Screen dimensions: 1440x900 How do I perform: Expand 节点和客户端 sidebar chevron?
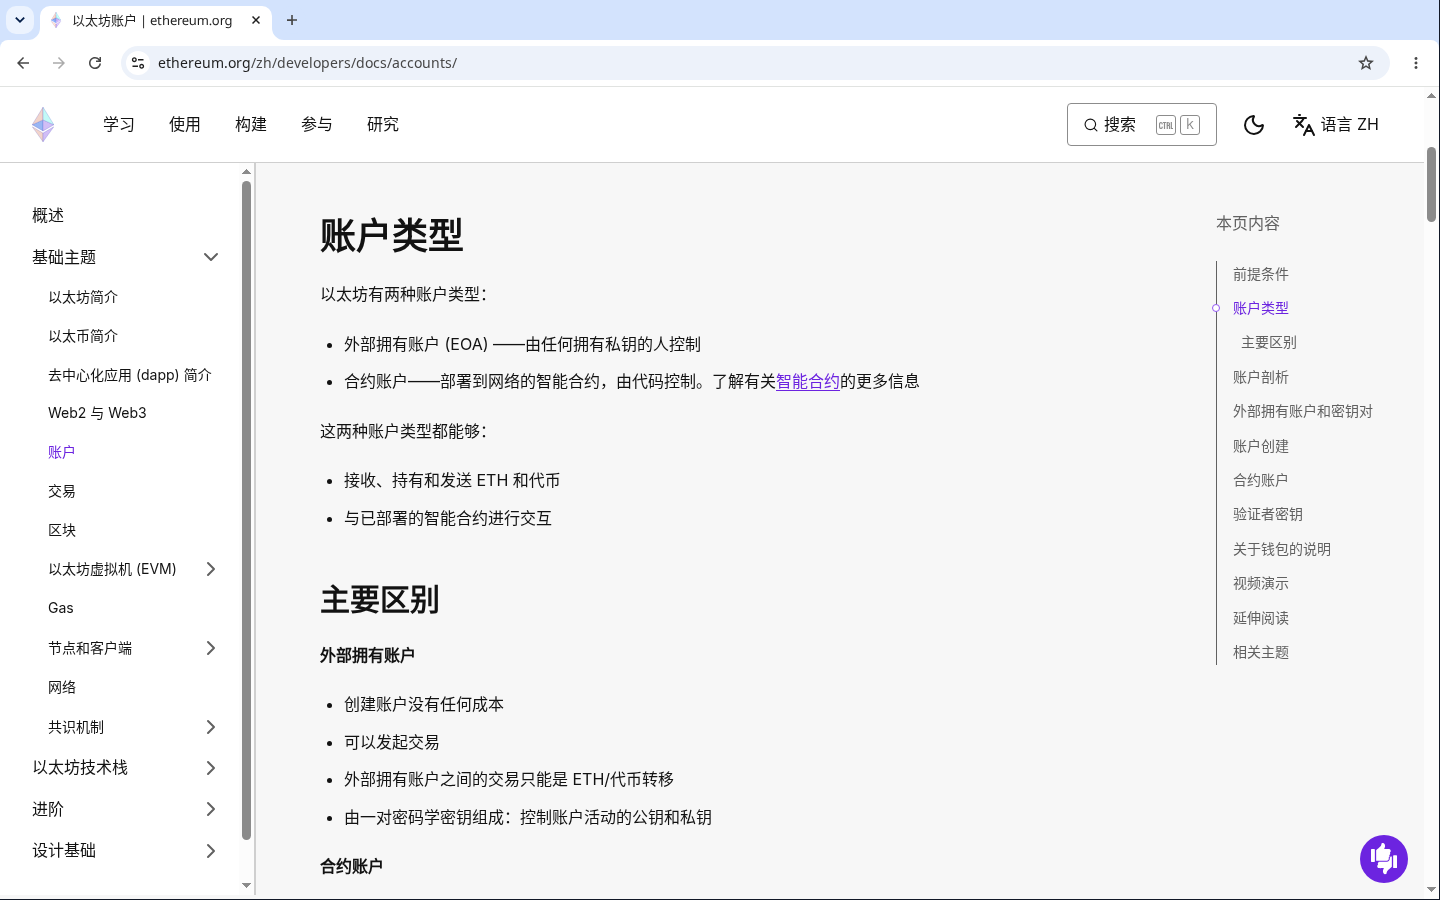(211, 648)
